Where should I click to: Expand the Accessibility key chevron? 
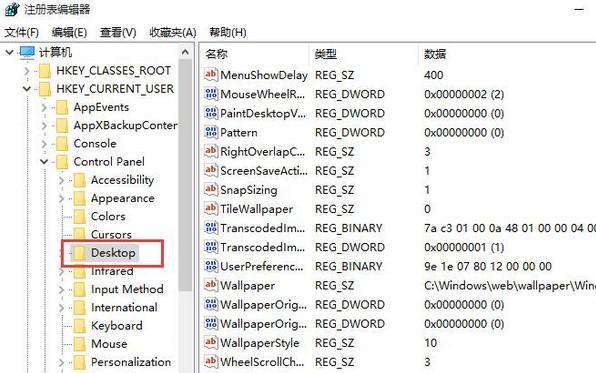[62, 180]
